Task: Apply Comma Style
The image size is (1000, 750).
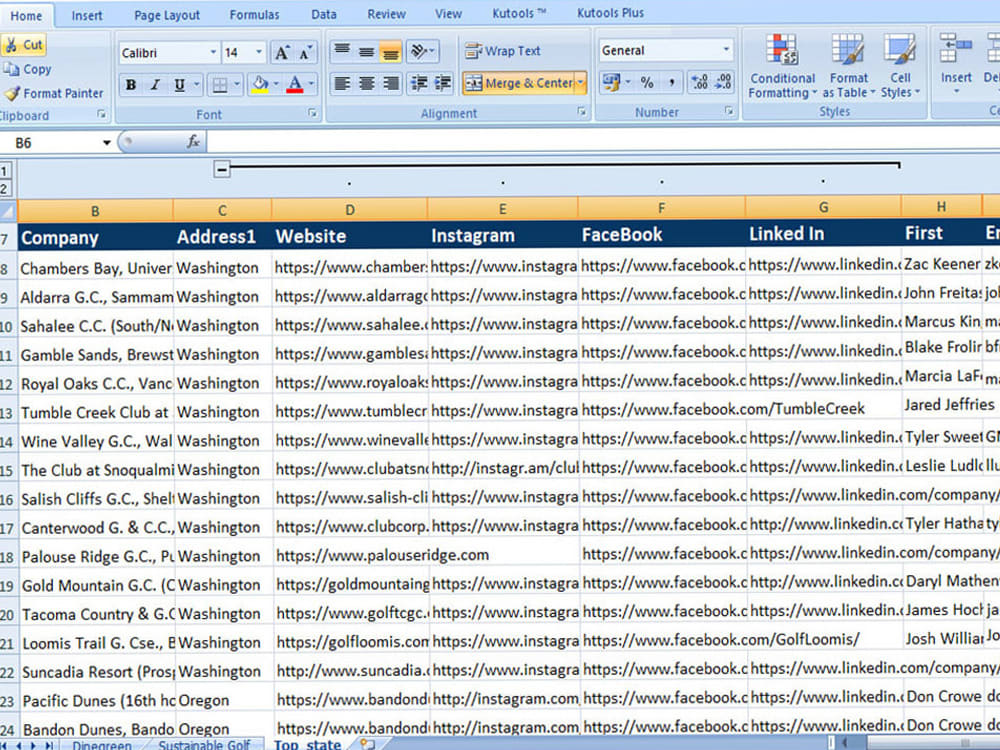Action: [x=672, y=82]
